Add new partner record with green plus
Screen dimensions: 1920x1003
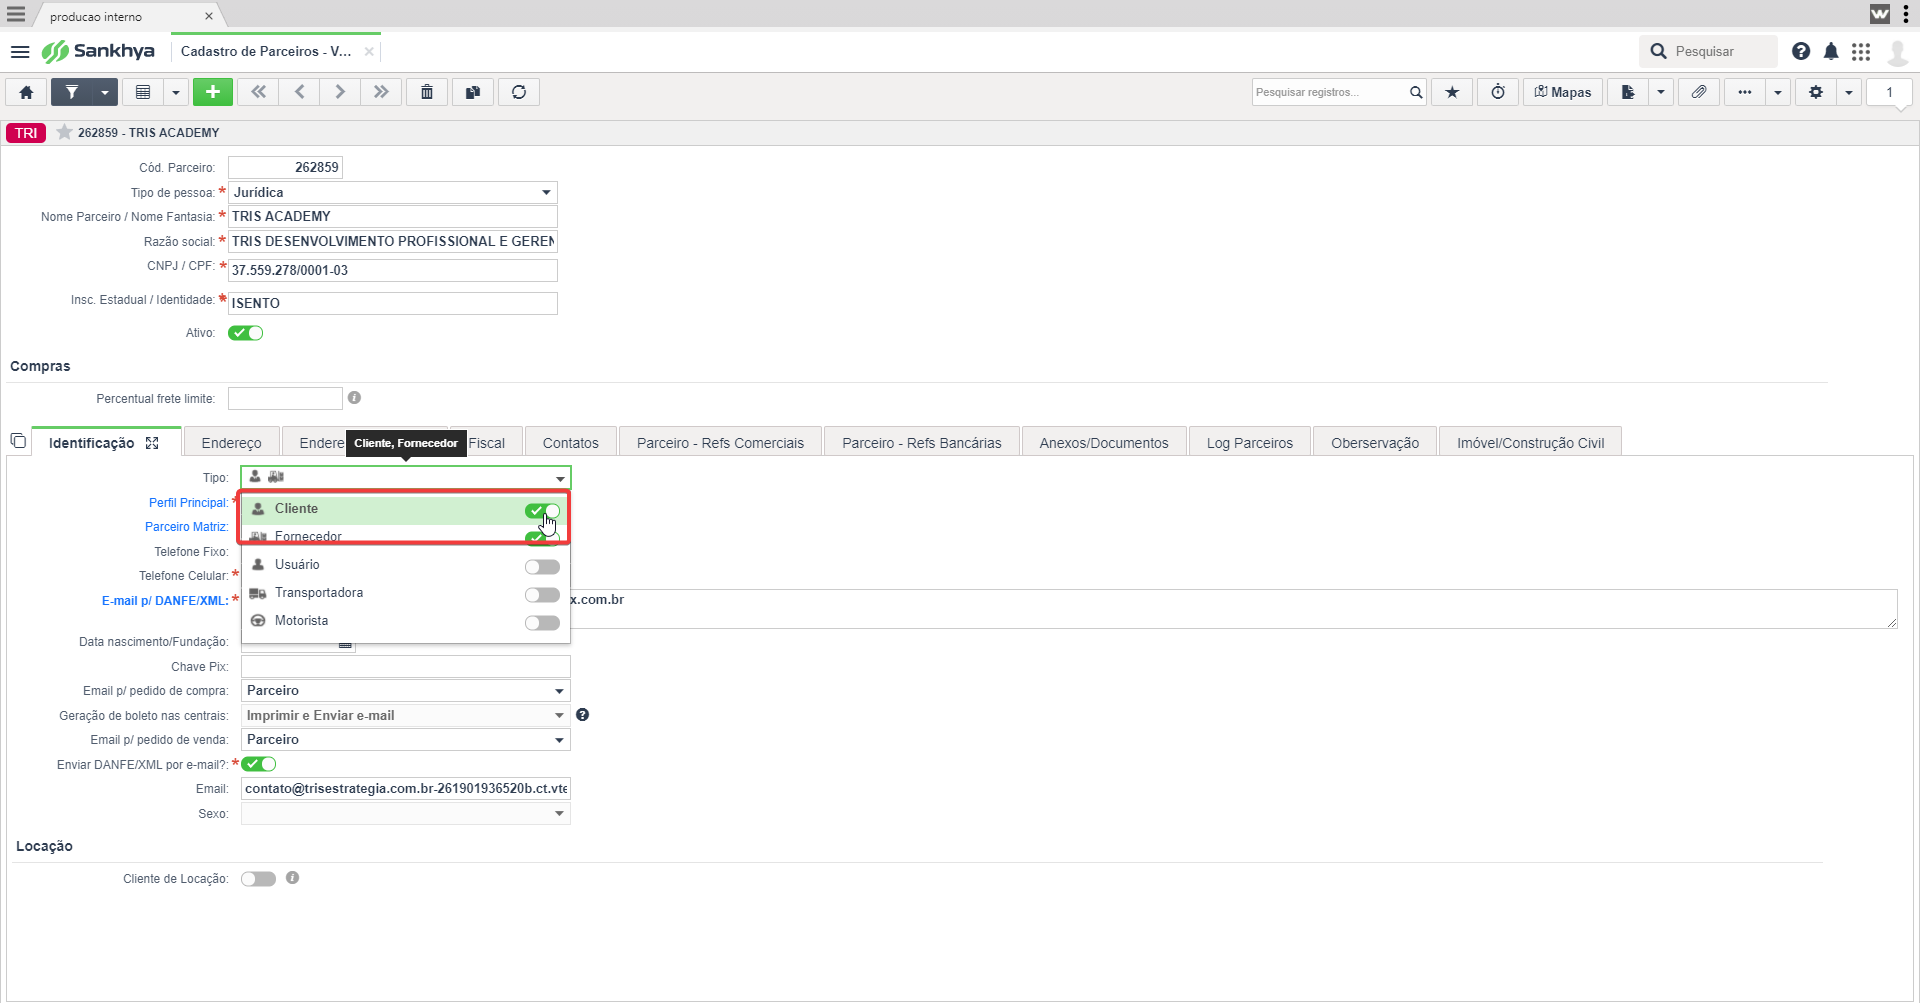[213, 92]
